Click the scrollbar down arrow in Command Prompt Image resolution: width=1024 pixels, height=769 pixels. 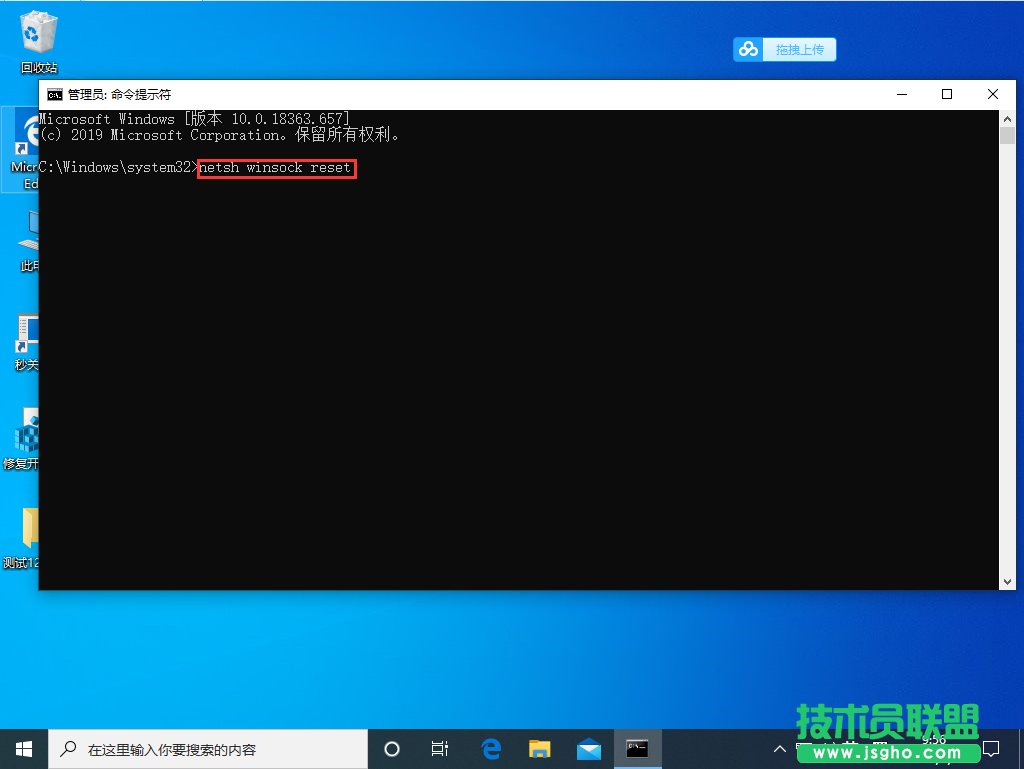tap(1008, 580)
